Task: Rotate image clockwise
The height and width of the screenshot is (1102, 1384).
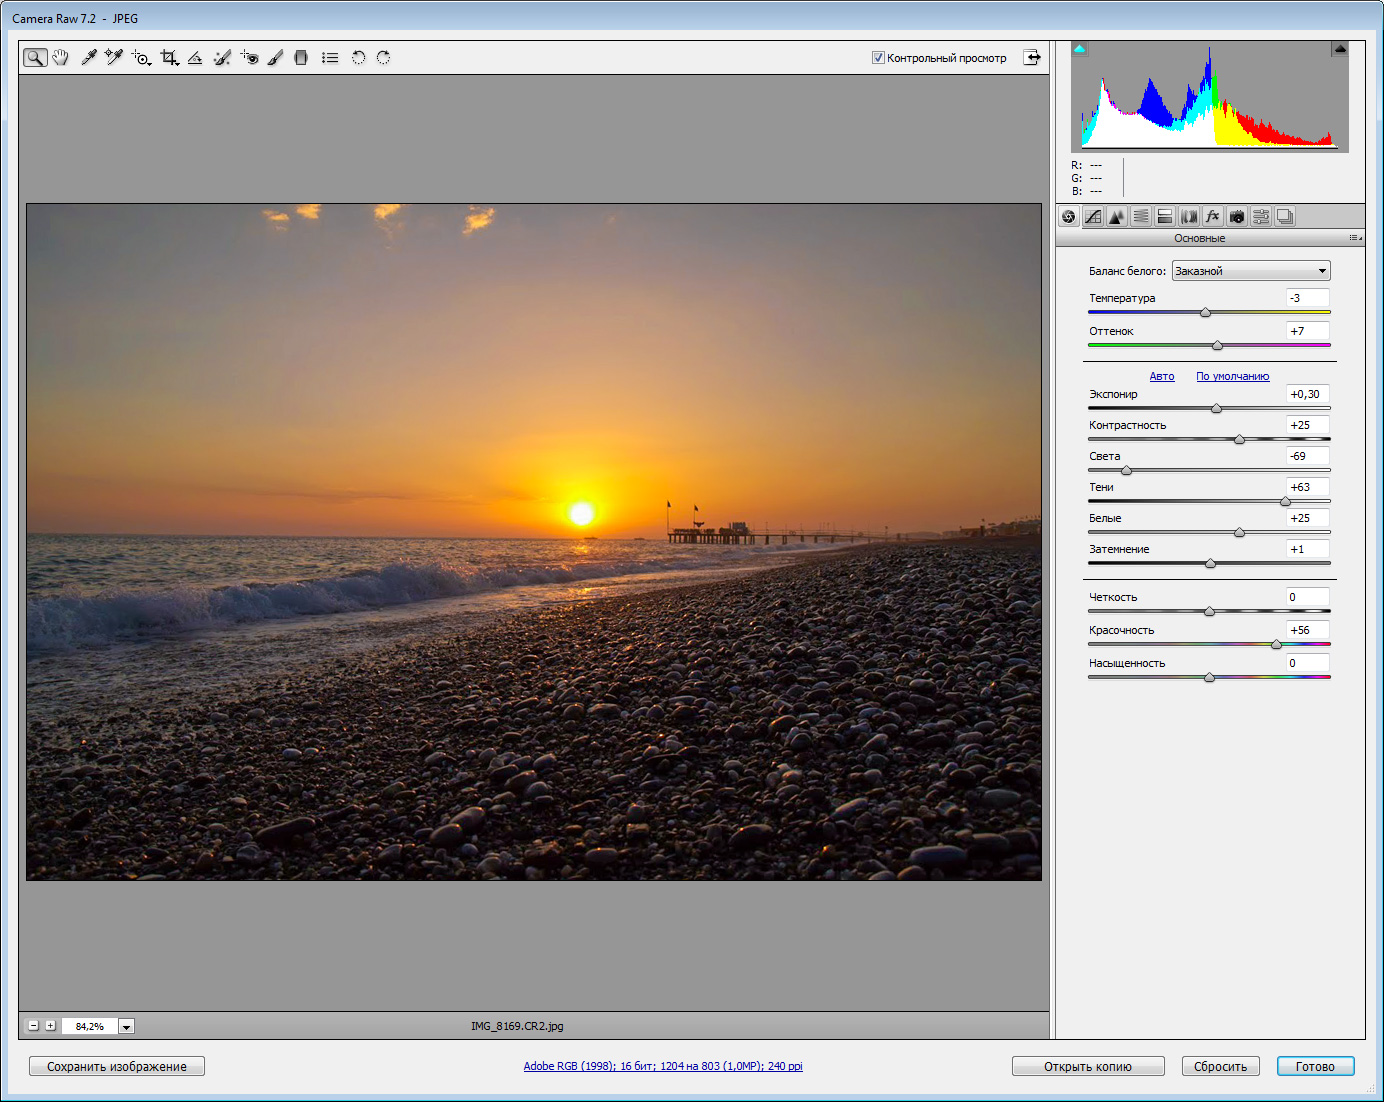Action: [x=383, y=58]
